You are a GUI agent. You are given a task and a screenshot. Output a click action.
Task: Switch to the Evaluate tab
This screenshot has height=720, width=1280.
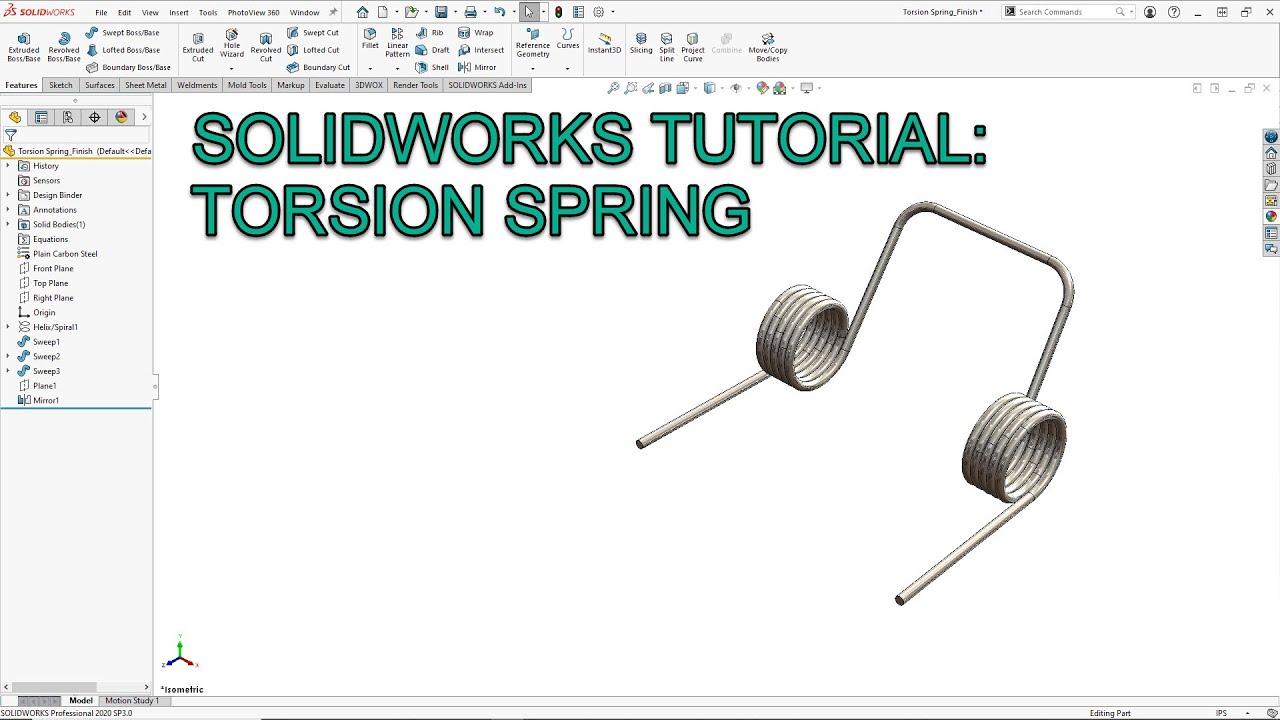point(330,85)
